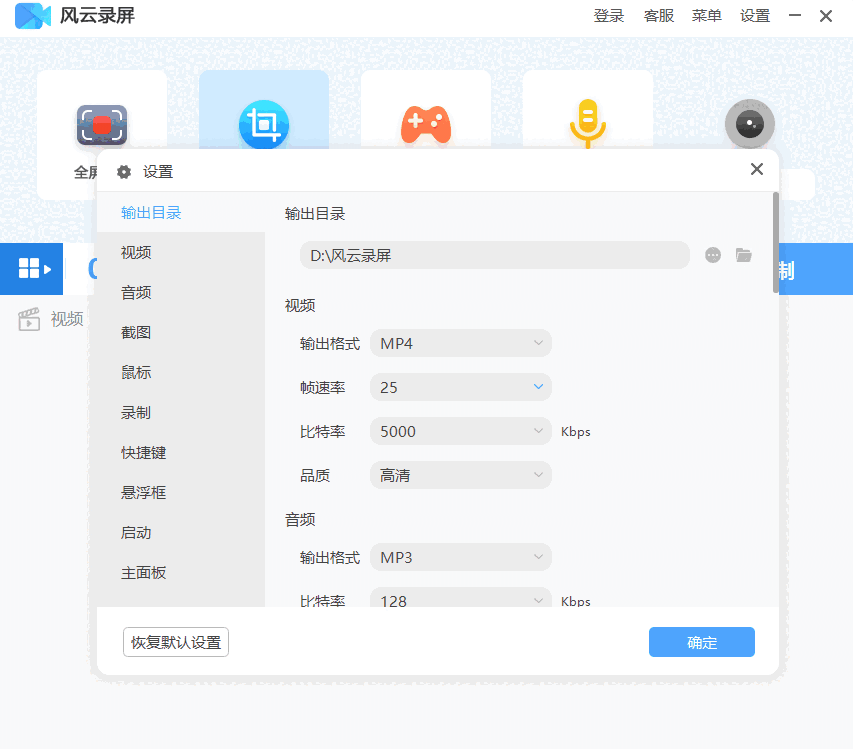Click the 风云录屏 app logo
The height and width of the screenshot is (749, 853).
[33, 15]
